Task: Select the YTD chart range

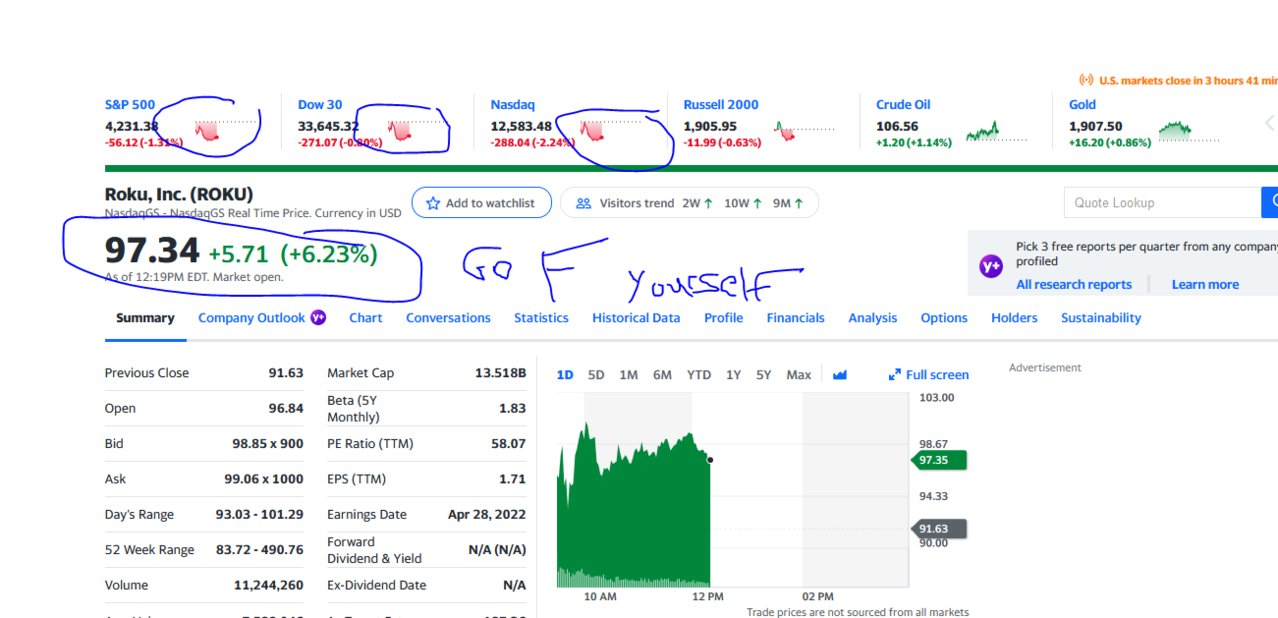Action: (x=699, y=375)
